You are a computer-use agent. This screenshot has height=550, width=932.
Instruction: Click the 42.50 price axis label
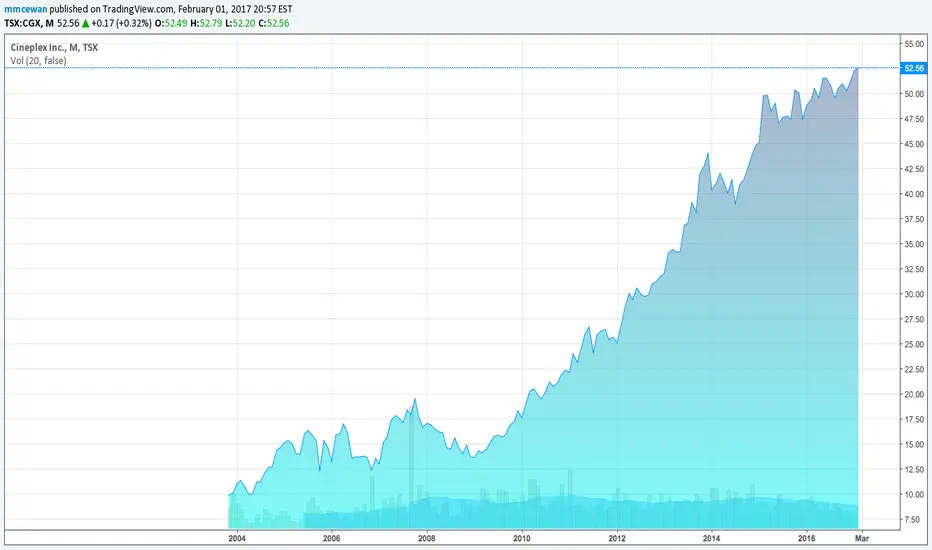click(x=914, y=169)
